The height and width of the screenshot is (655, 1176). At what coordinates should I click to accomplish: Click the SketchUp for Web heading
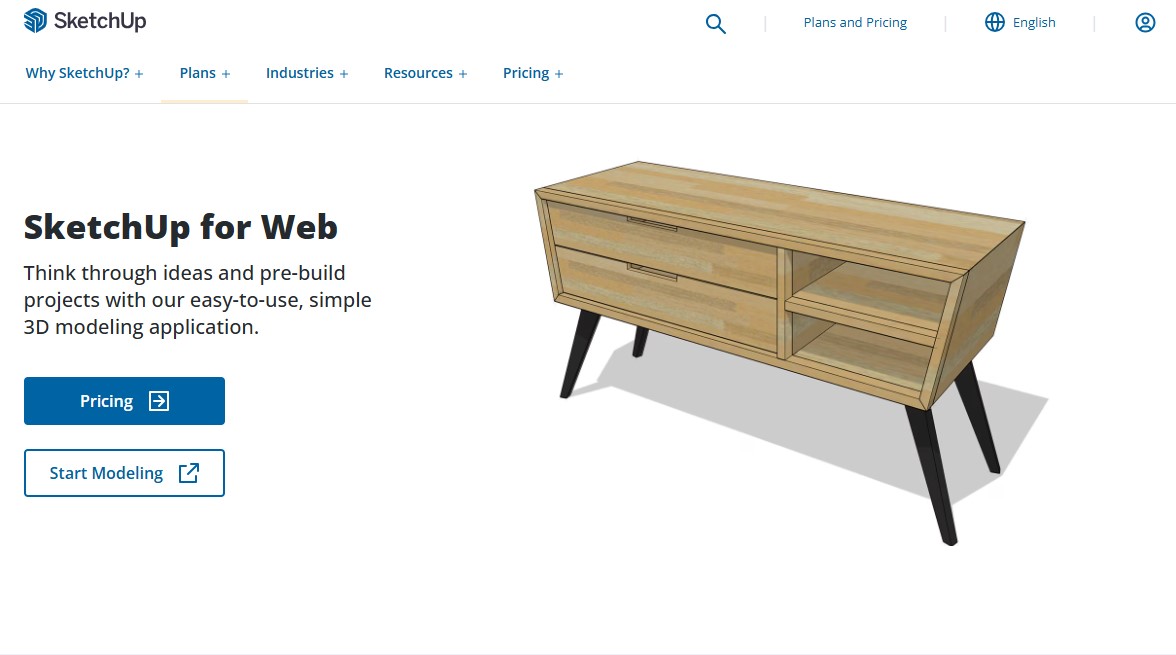tap(181, 227)
